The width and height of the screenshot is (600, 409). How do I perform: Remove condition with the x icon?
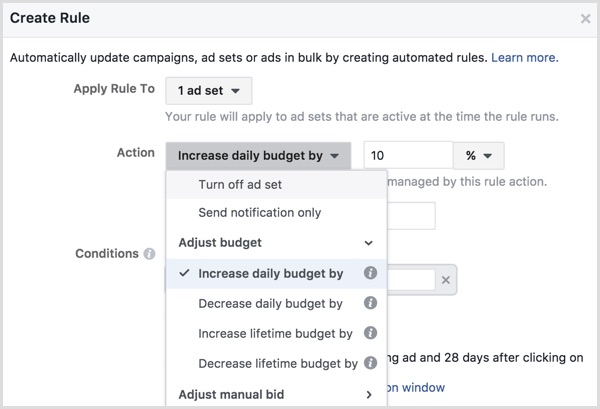point(447,281)
